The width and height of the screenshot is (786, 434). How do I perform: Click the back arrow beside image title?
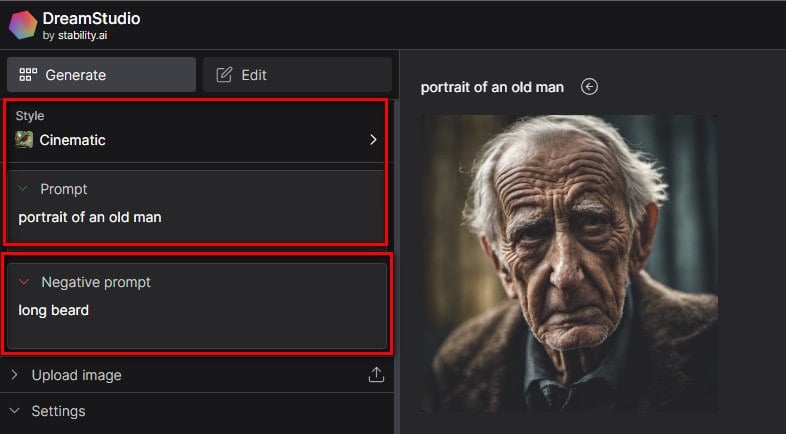click(x=590, y=87)
